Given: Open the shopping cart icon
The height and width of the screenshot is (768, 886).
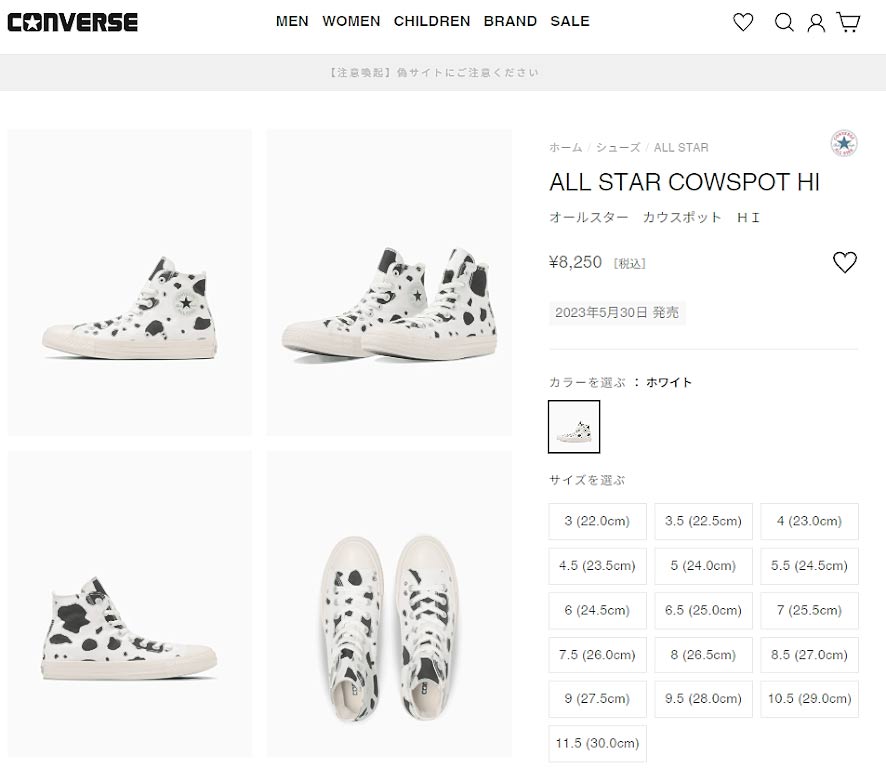Looking at the screenshot, I should click(849, 22).
